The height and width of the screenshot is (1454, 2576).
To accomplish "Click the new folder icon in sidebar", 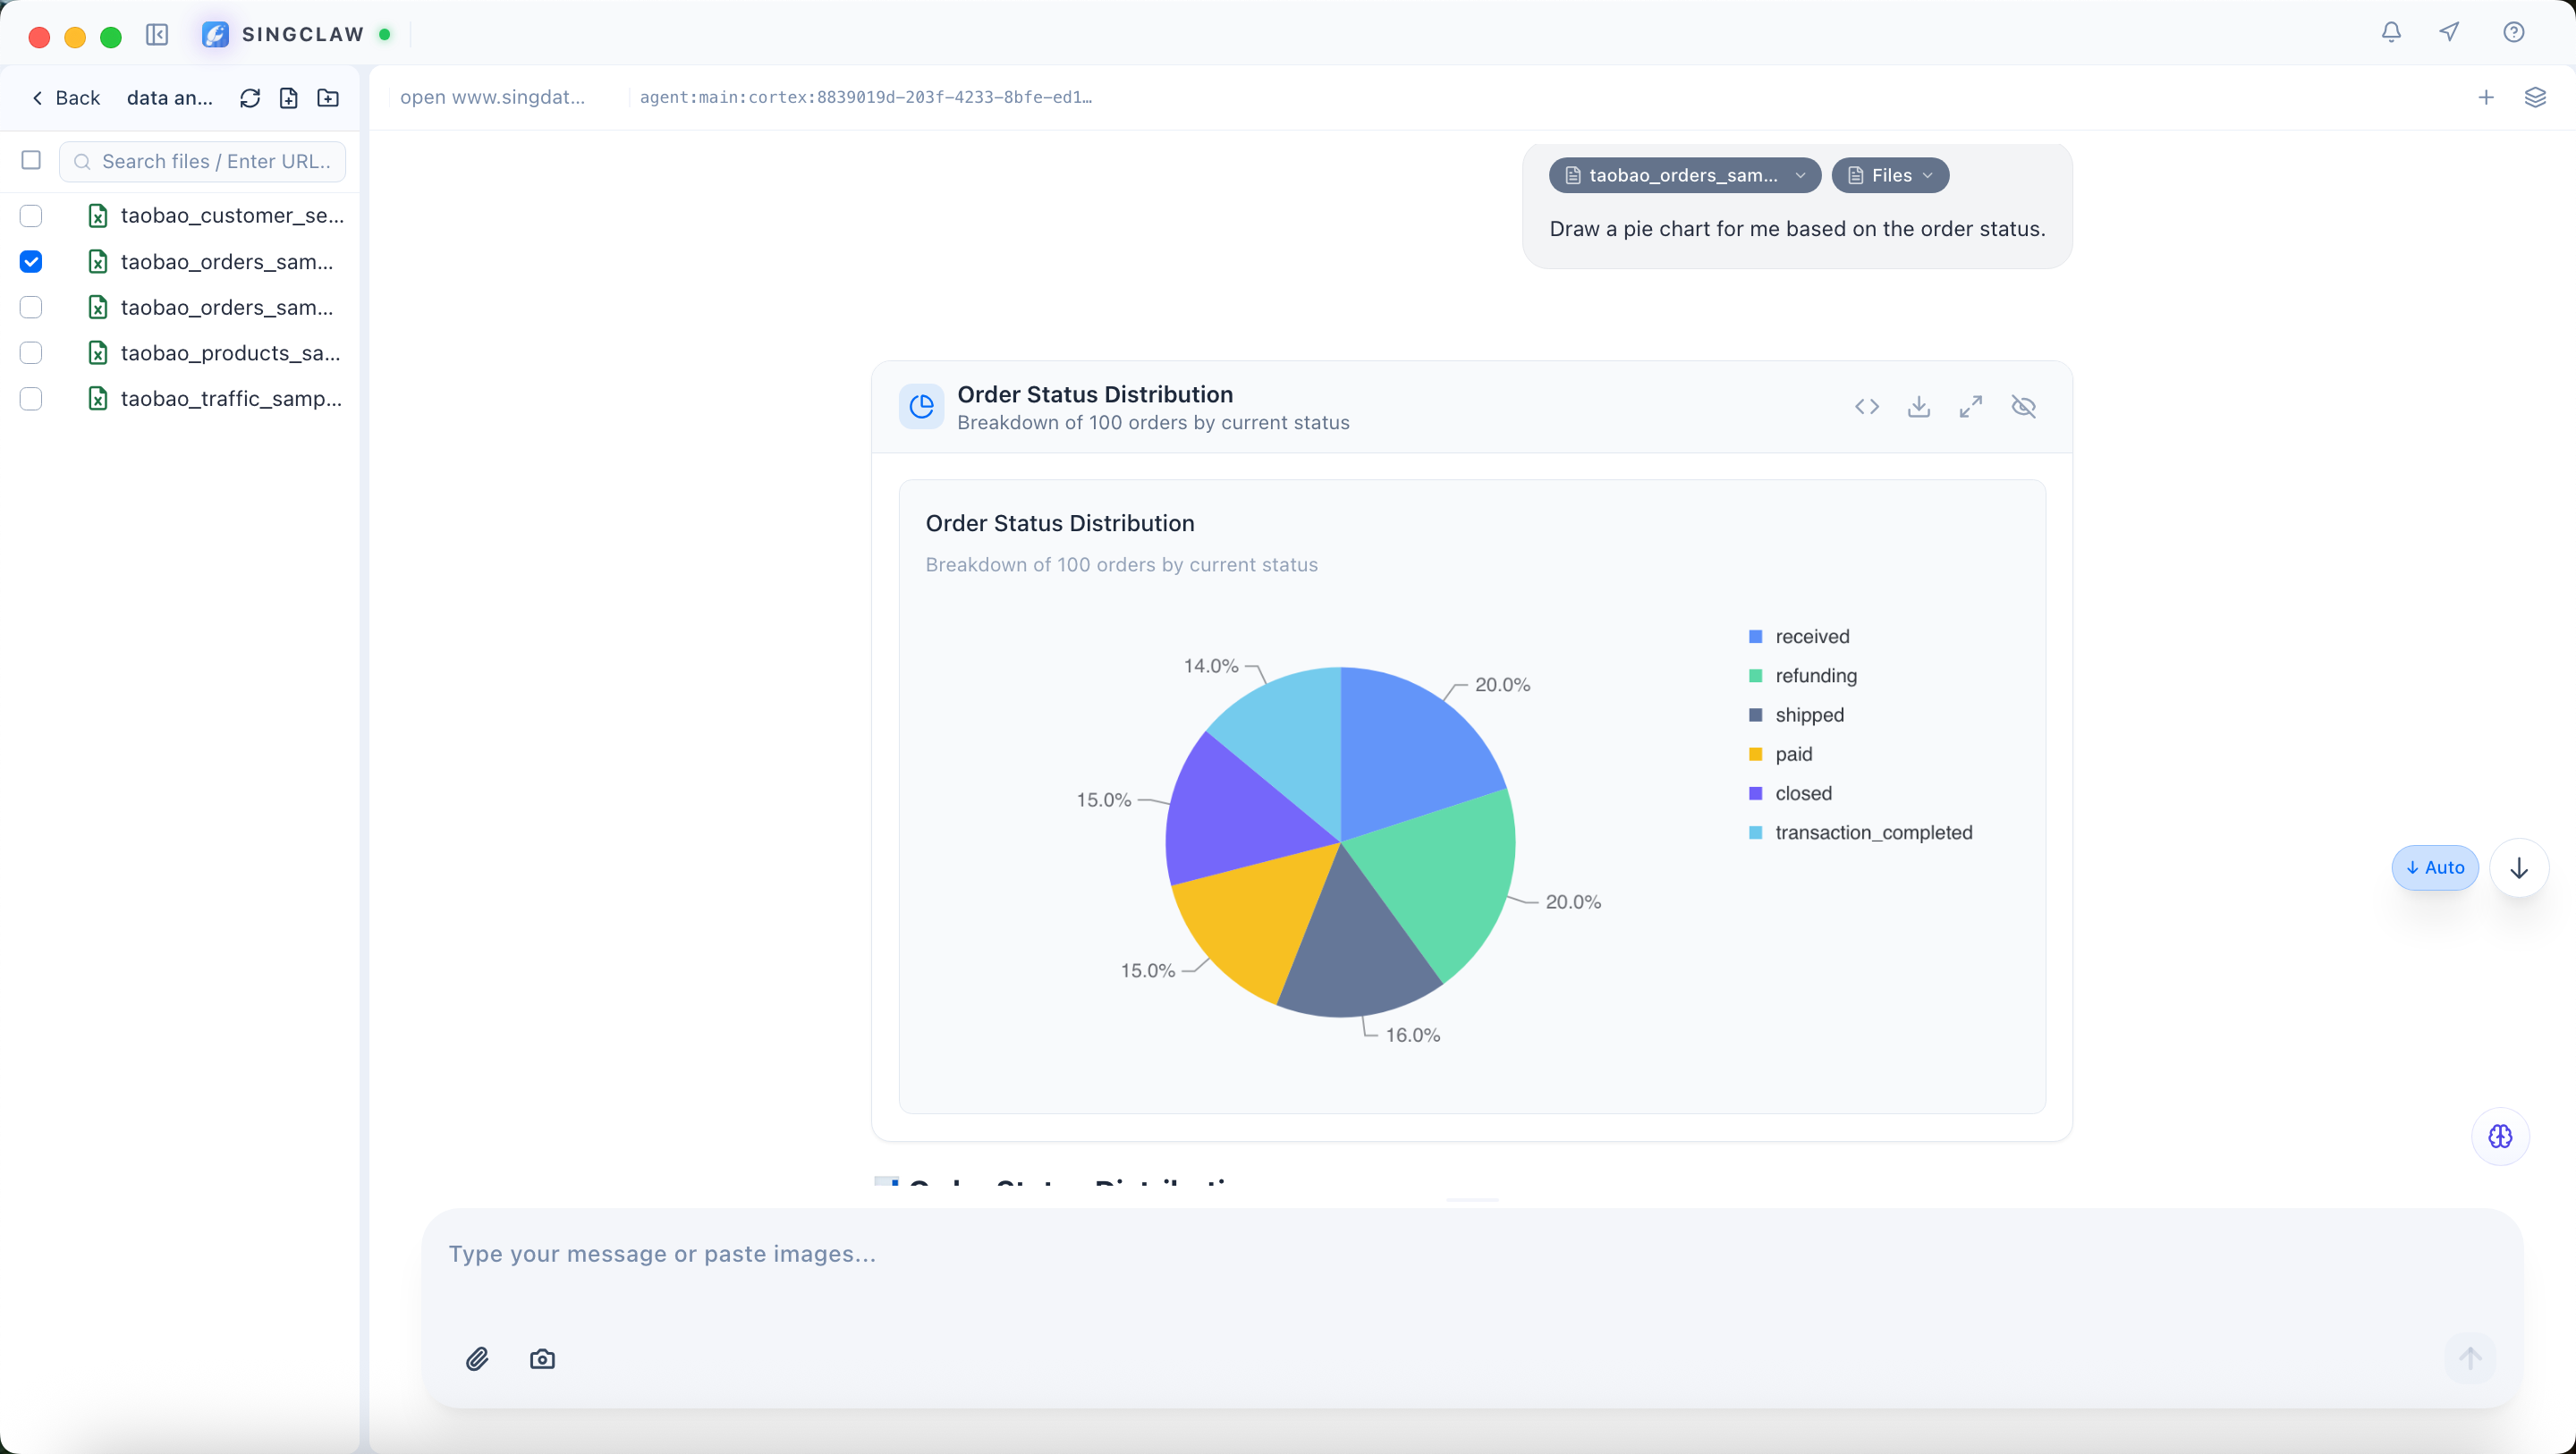I will [x=328, y=98].
